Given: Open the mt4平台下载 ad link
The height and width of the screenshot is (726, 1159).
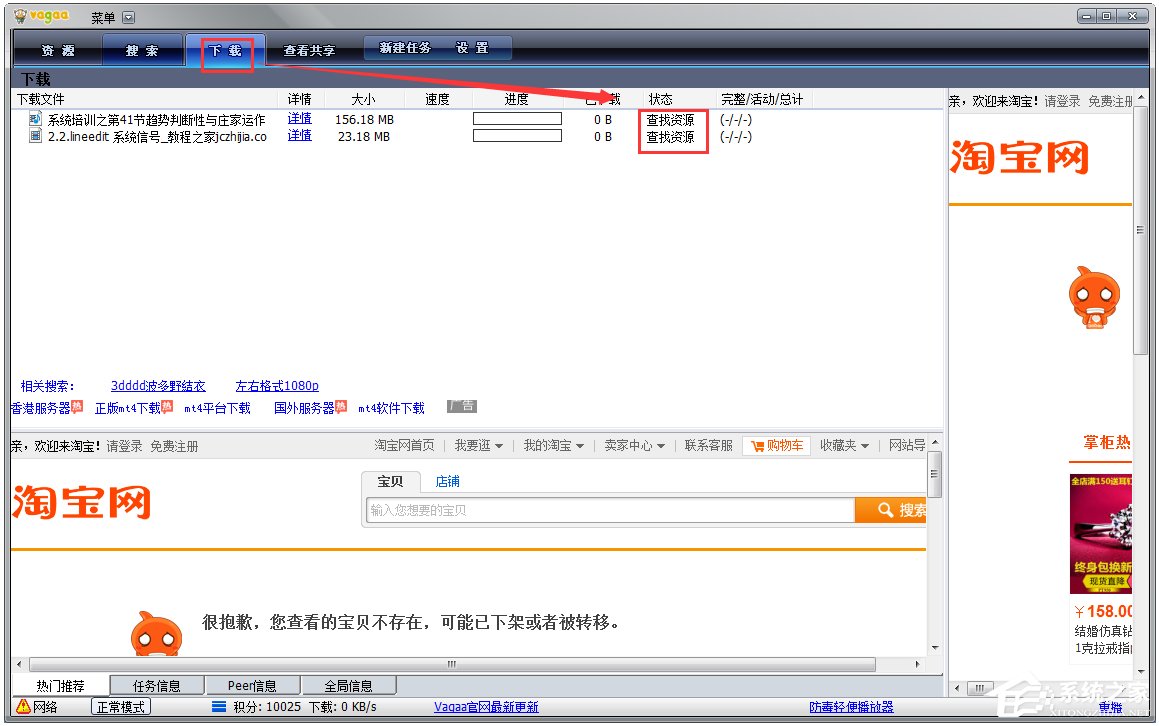Looking at the screenshot, I should [x=217, y=408].
